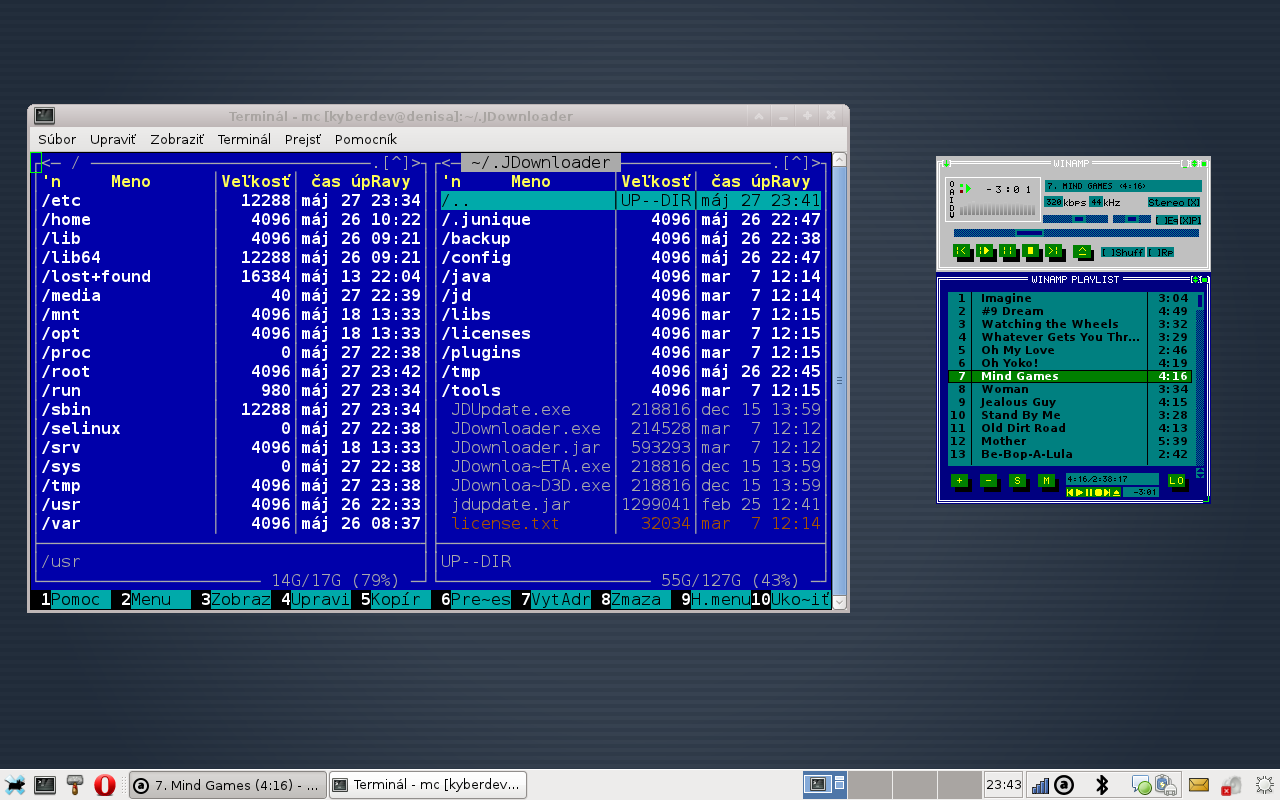
Task: Skip to next track in Winamp
Action: pyautogui.click(x=1053, y=250)
